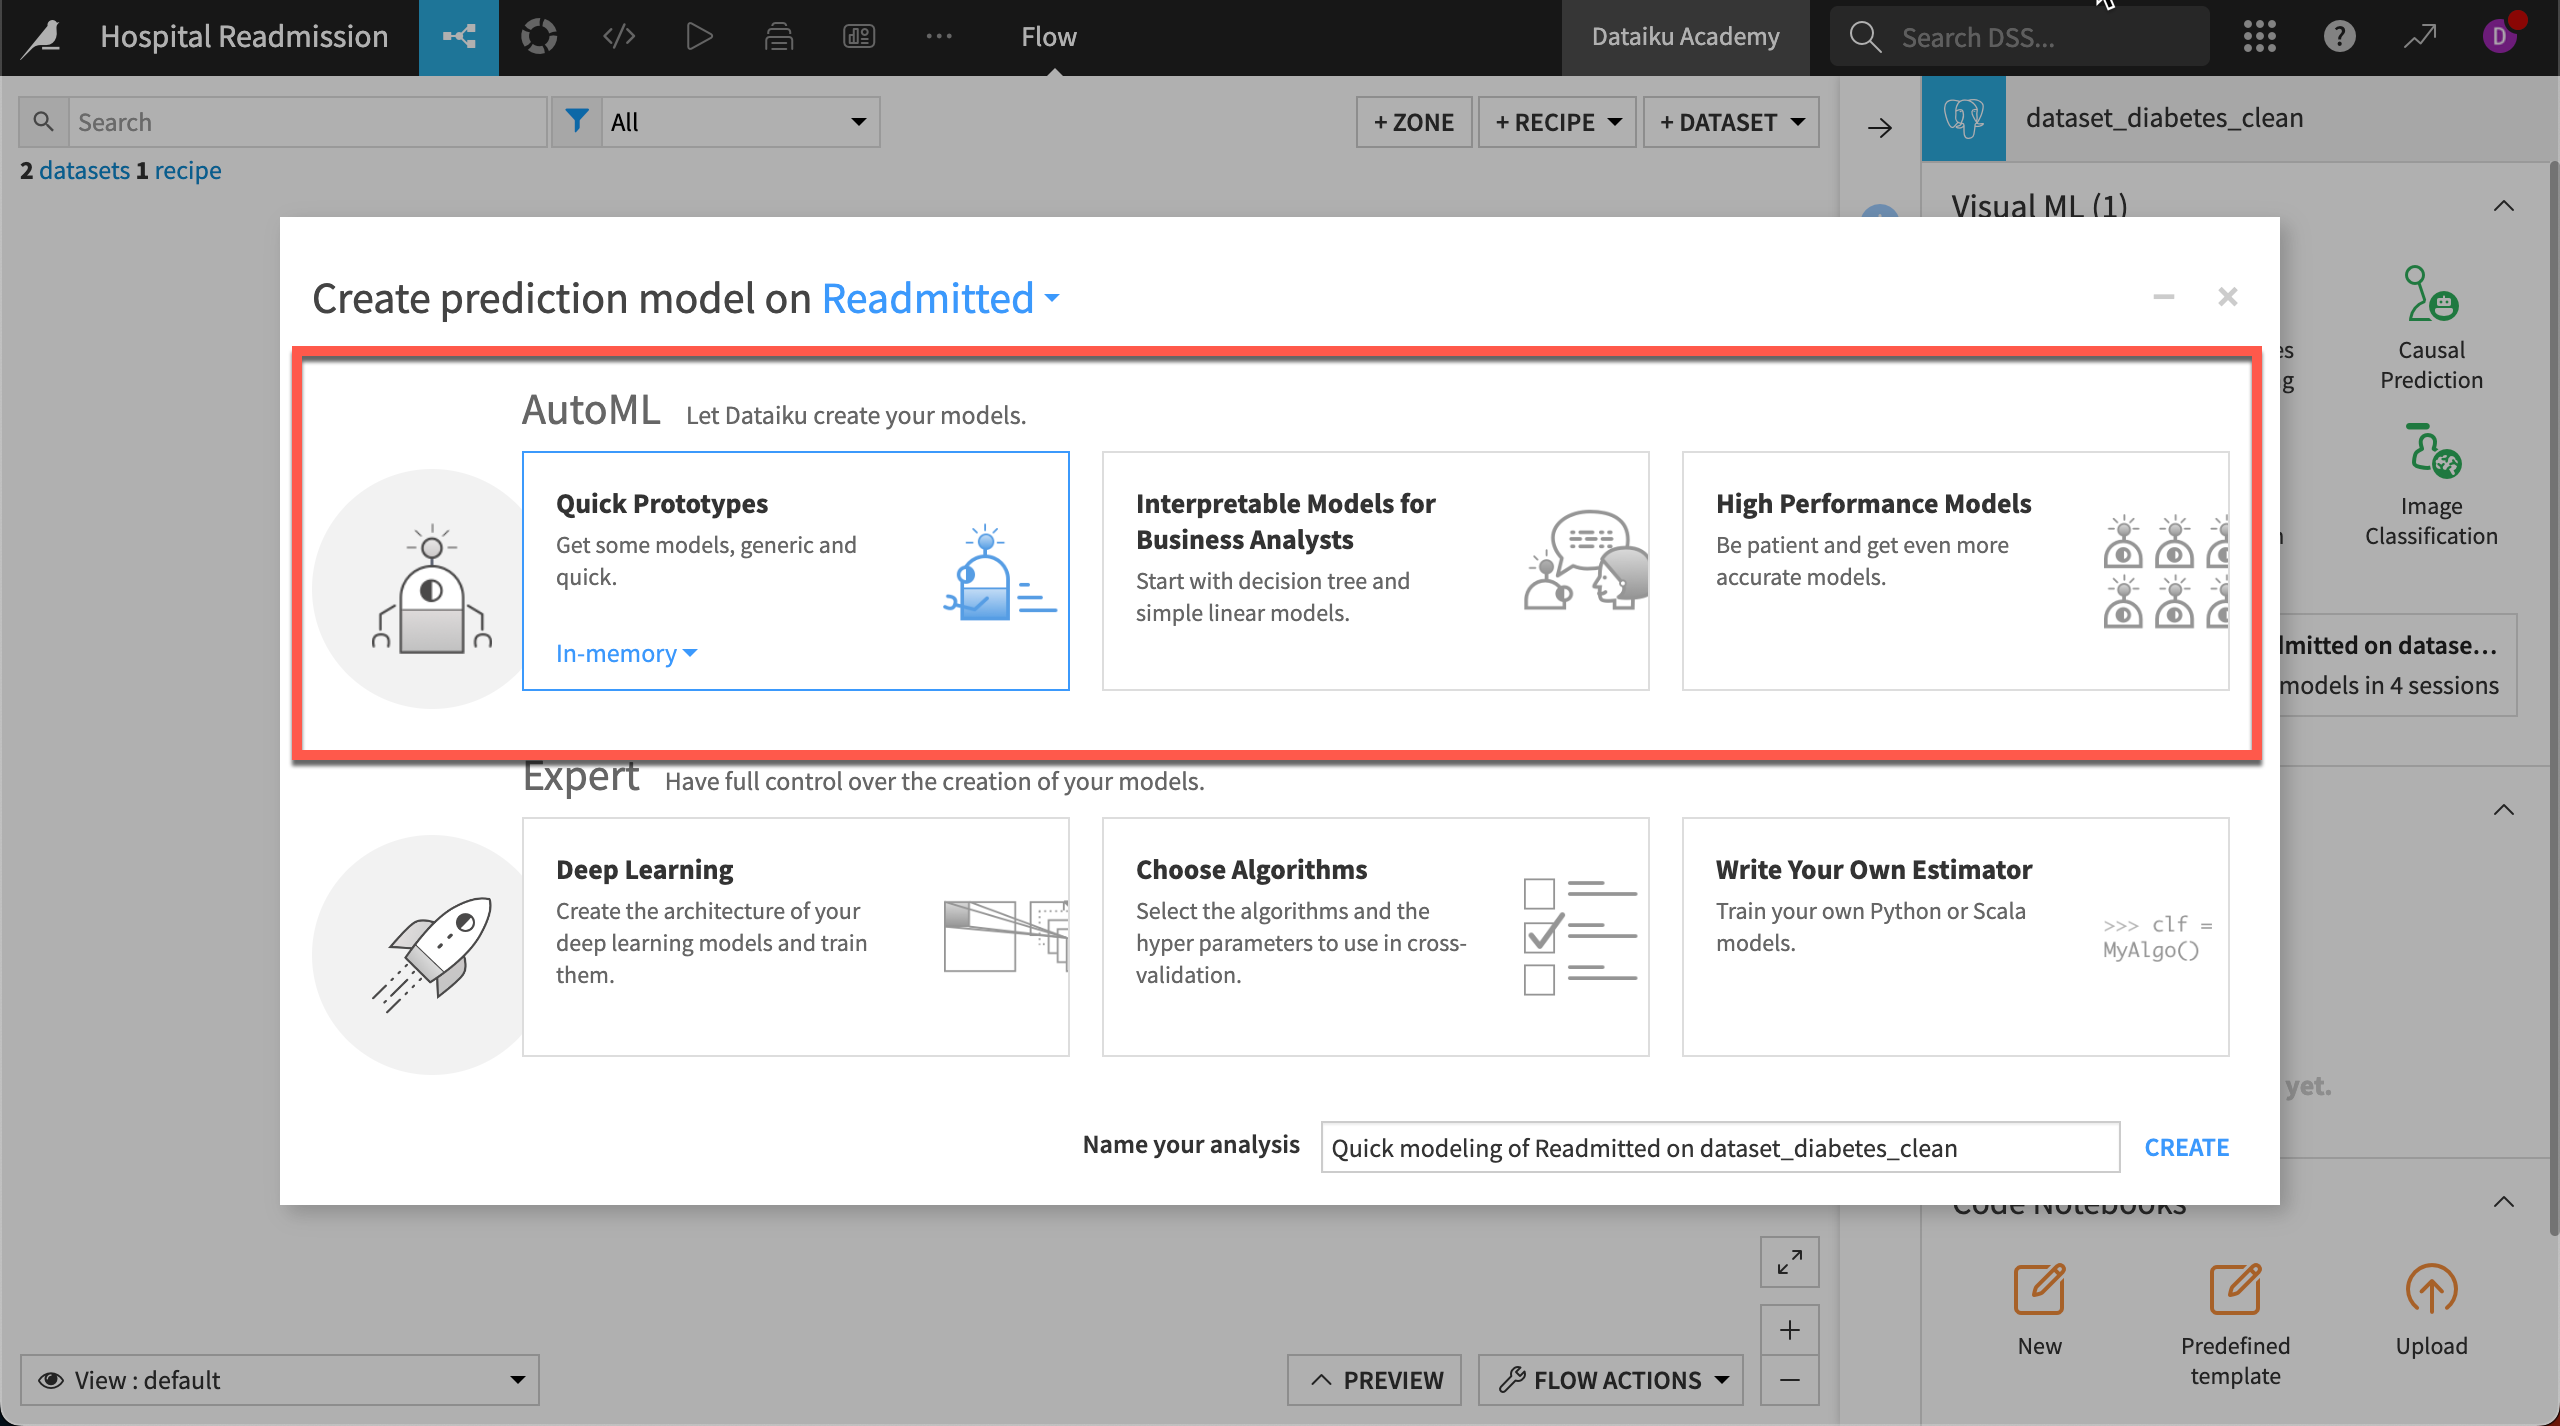Select the Choose Algorithms option
The height and width of the screenshot is (1426, 2560).
[x=1375, y=936]
